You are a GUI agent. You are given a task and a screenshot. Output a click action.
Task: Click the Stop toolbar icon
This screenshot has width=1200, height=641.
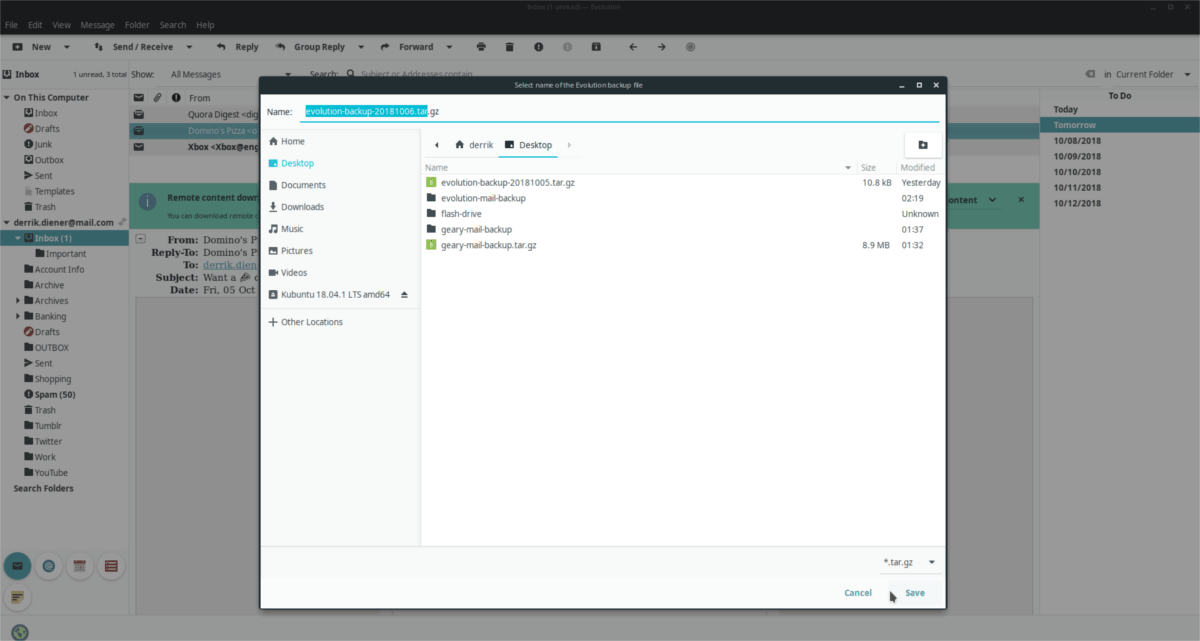click(x=691, y=47)
